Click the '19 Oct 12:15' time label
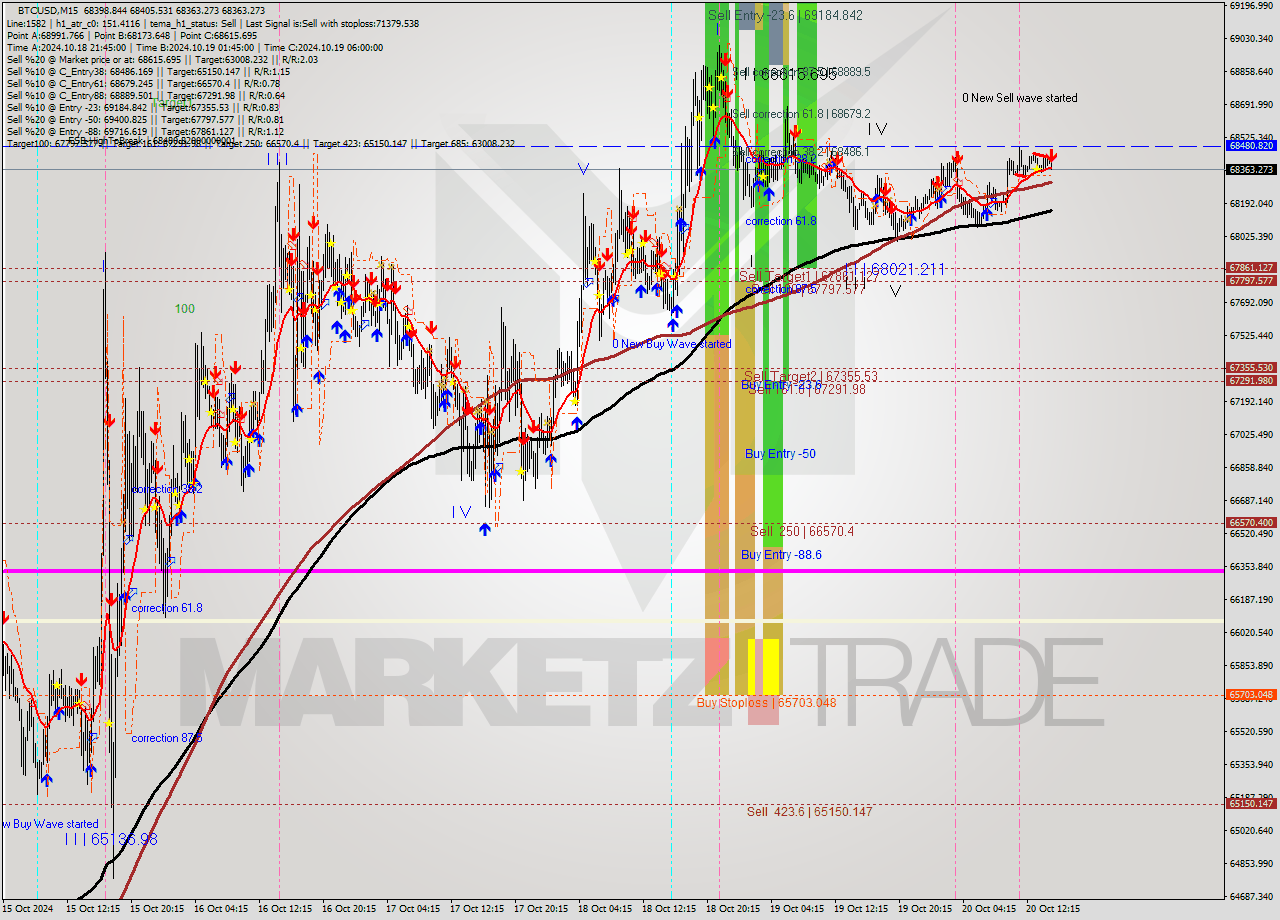Viewport: 1280px width, 920px height. point(861,910)
